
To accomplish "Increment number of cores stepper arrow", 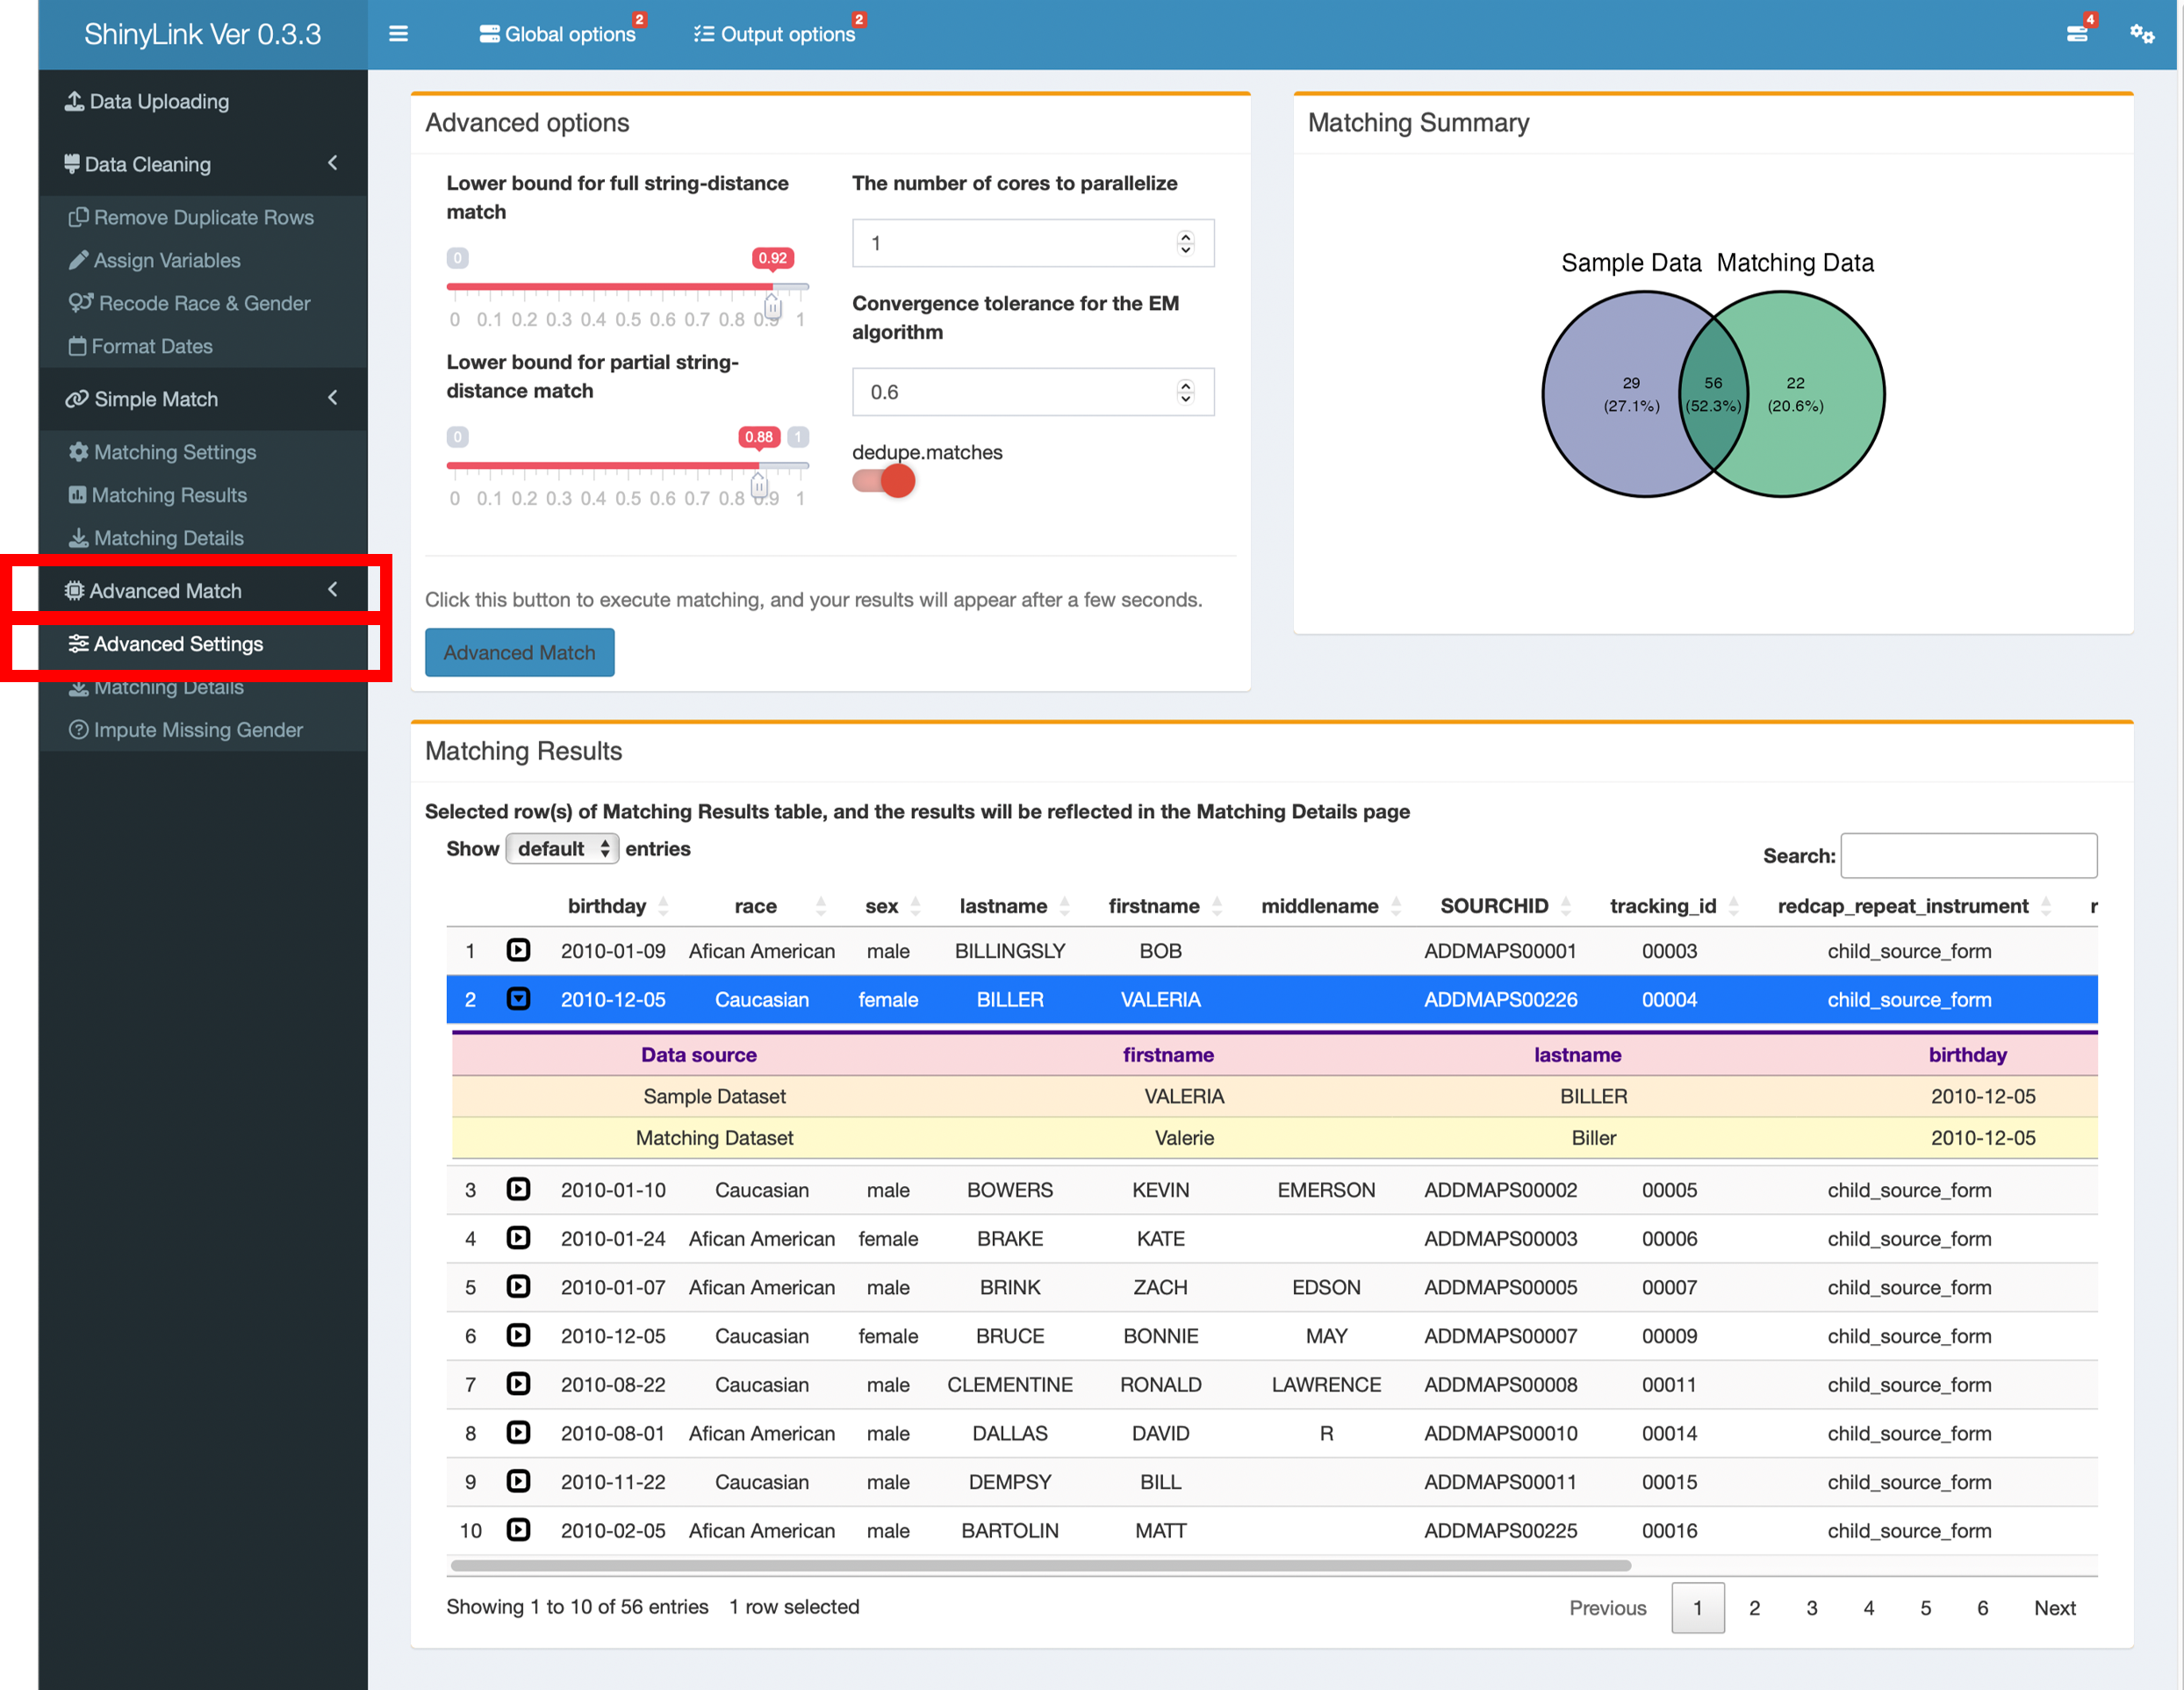I will tap(1186, 237).
